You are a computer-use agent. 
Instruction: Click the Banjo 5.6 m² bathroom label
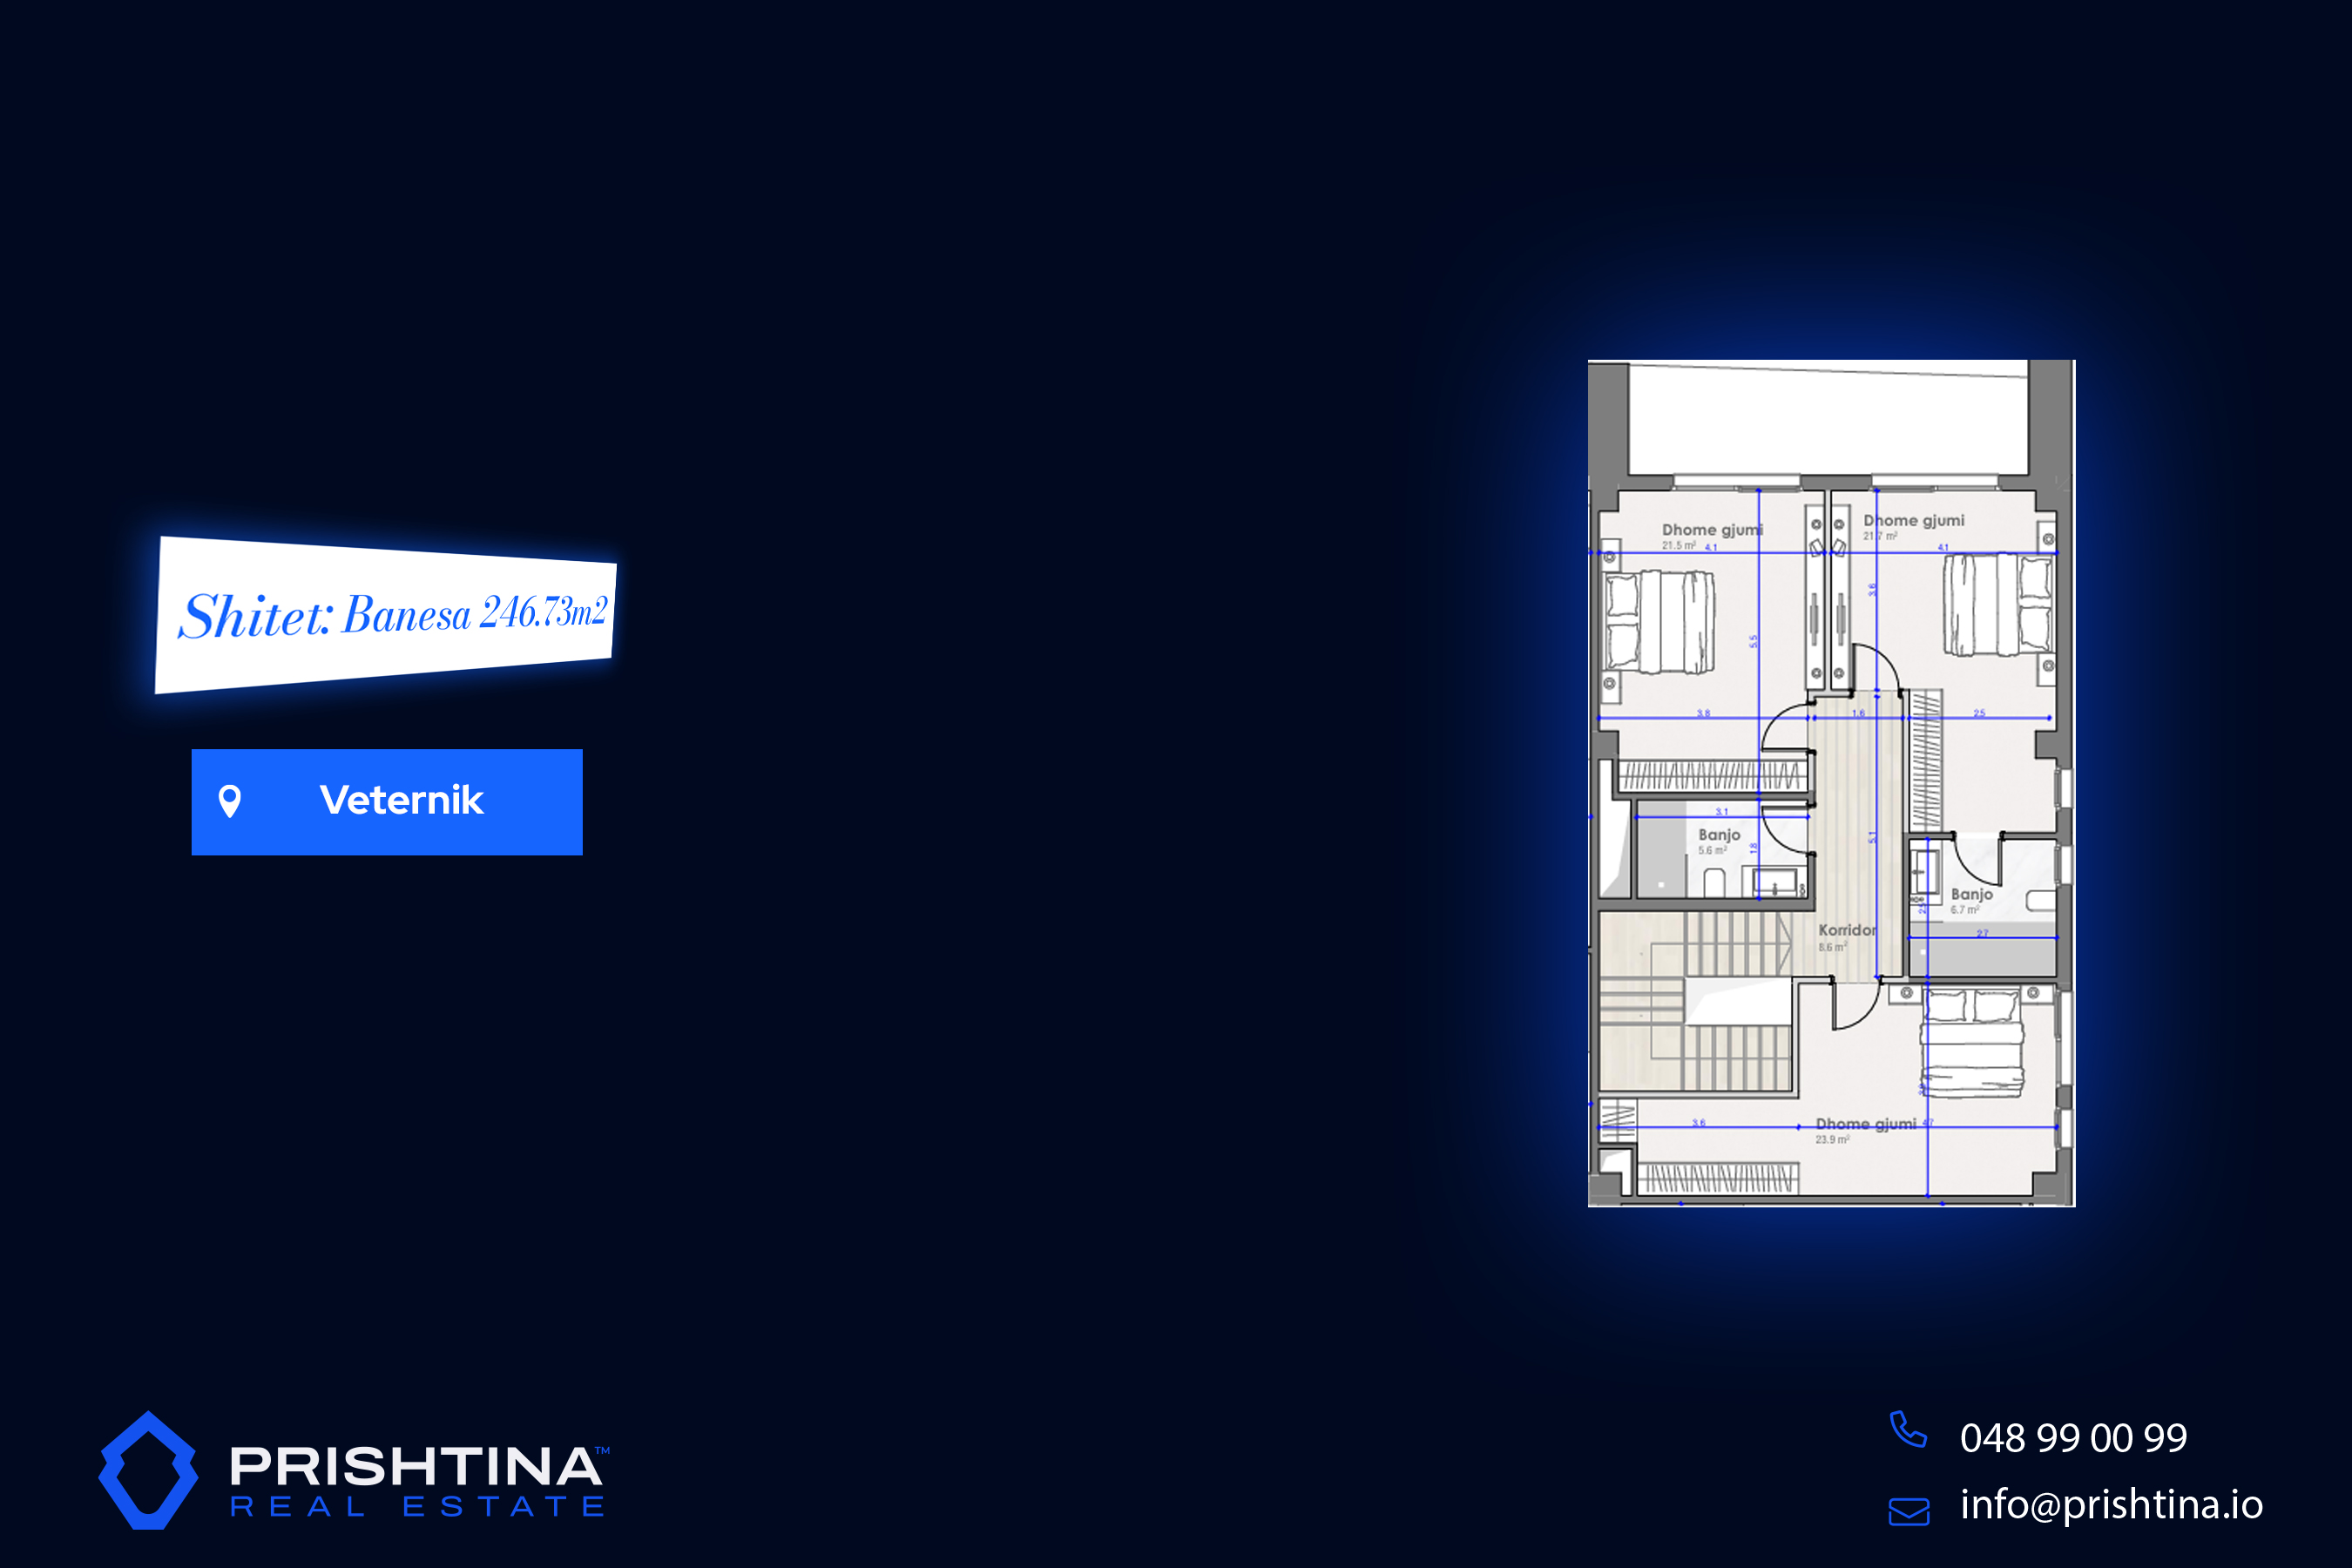click(x=1718, y=840)
